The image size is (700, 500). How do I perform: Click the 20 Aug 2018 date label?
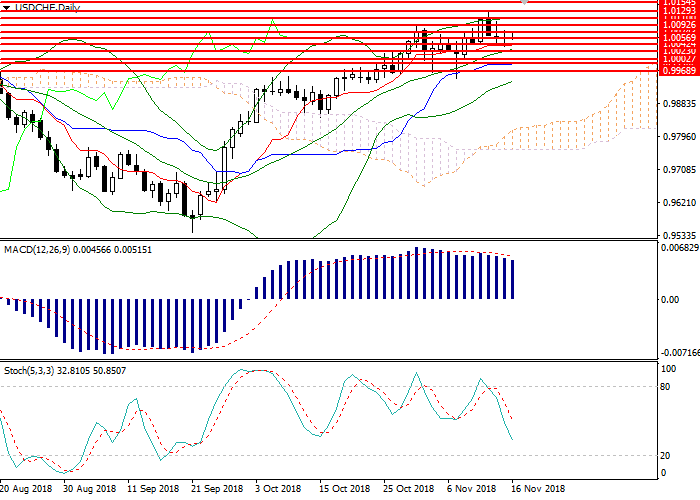[26, 489]
